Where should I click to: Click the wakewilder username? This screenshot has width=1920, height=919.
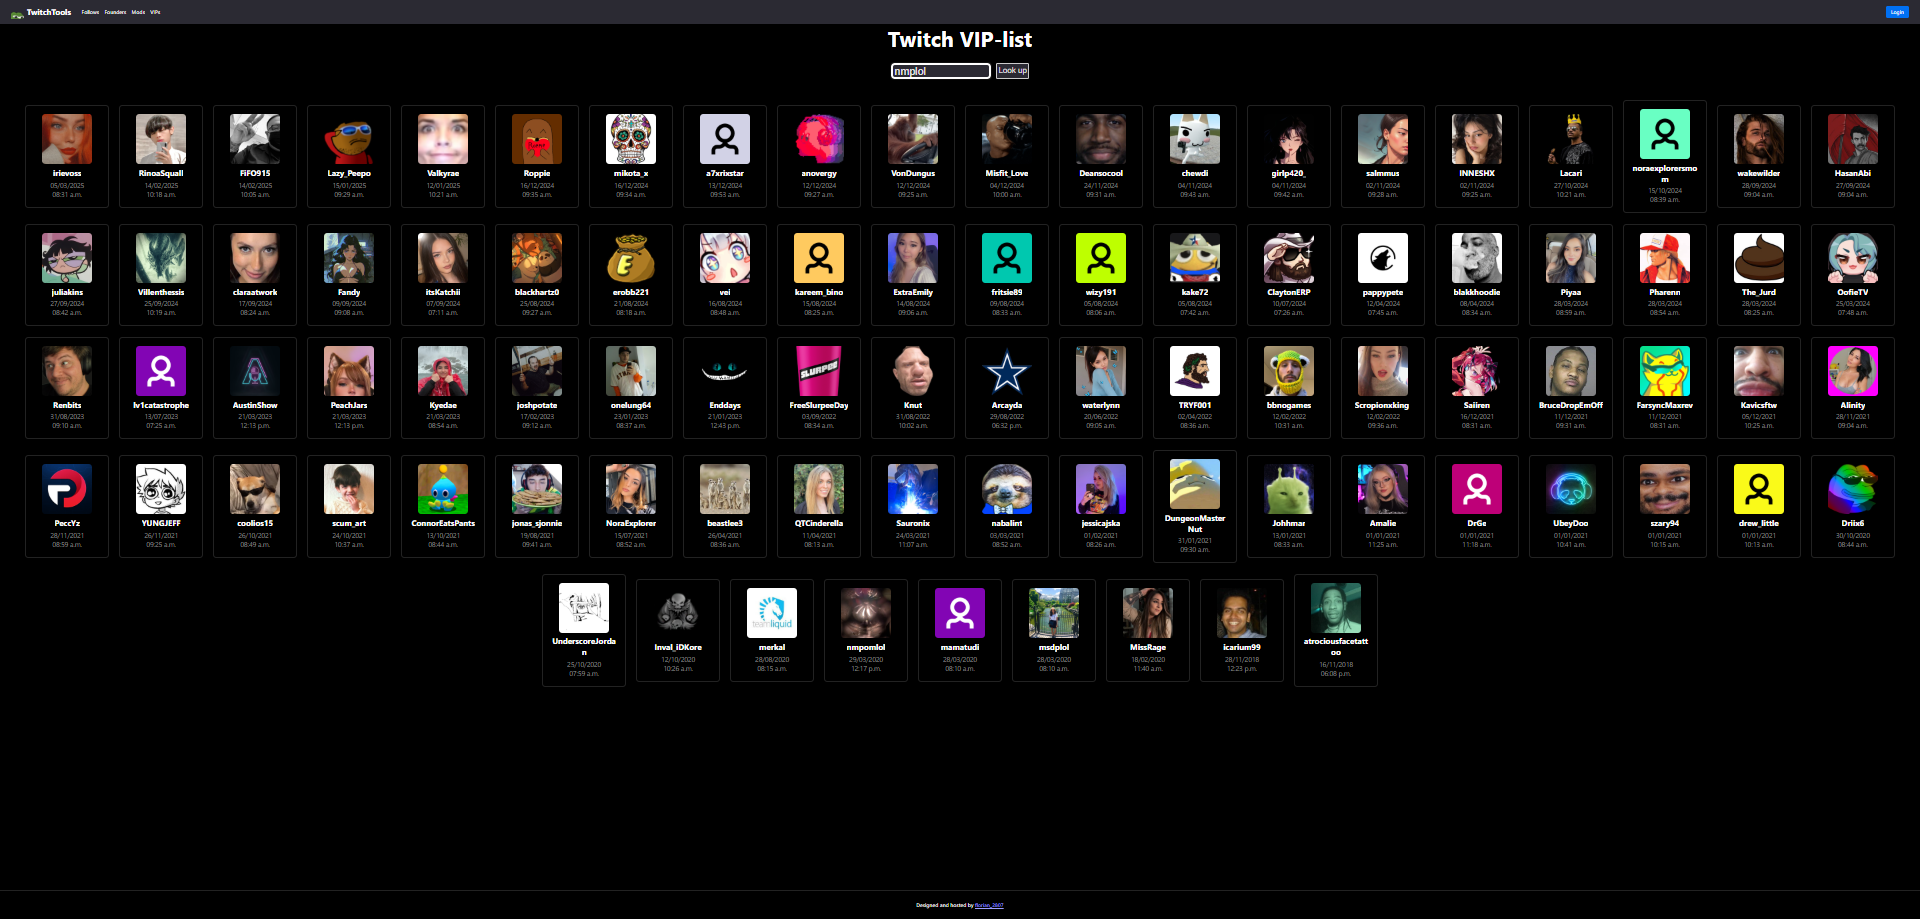point(1759,173)
